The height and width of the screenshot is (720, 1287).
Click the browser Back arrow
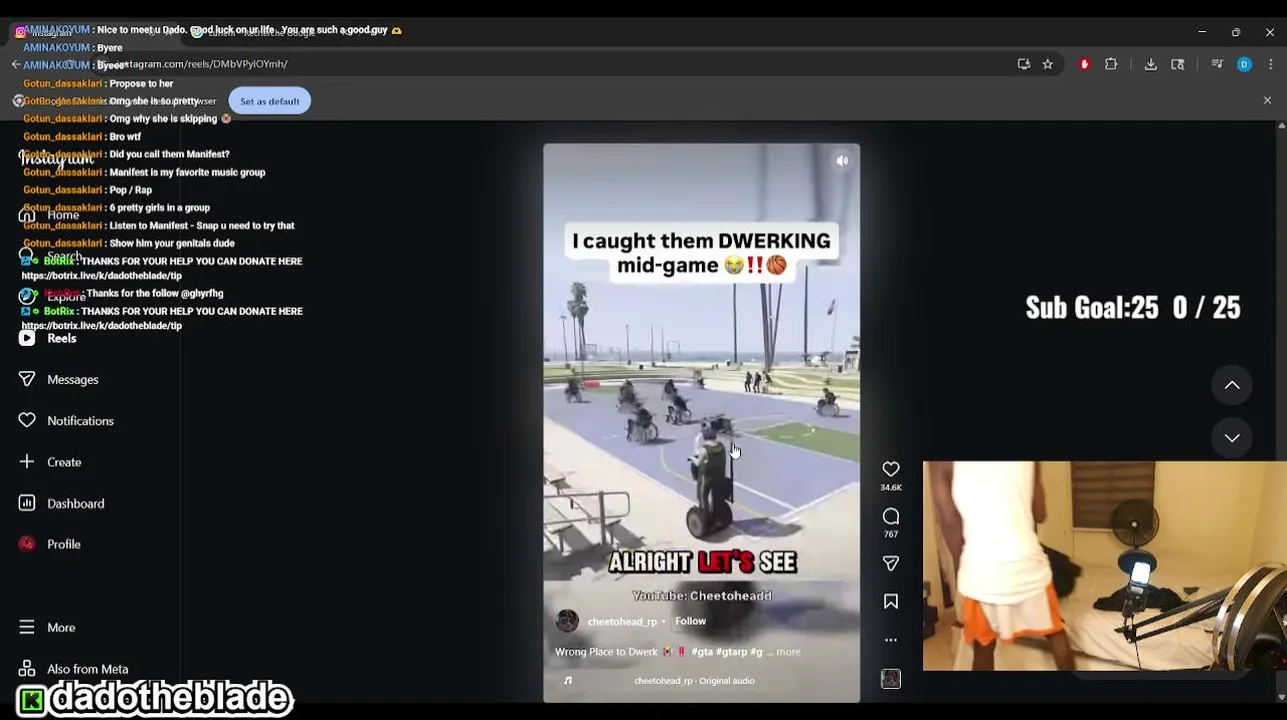pos(15,64)
